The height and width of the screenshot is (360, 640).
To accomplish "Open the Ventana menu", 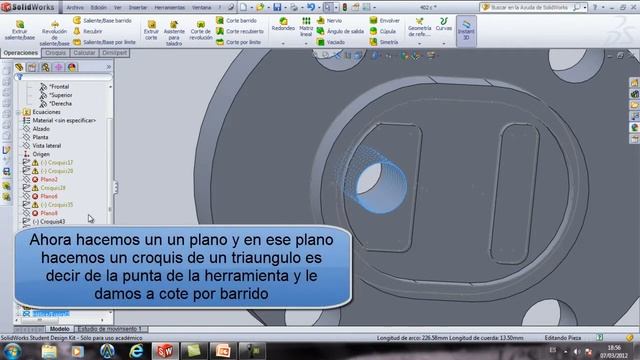I will coord(201,7).
